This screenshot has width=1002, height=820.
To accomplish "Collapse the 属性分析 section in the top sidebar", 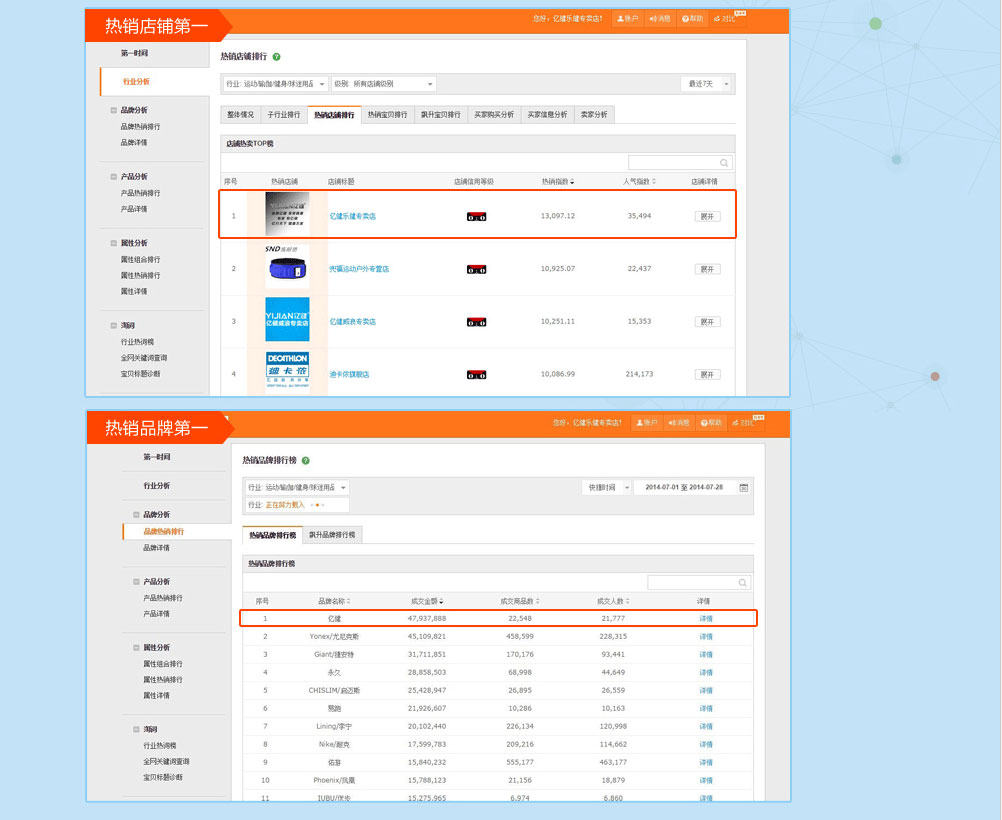I will tap(114, 244).
